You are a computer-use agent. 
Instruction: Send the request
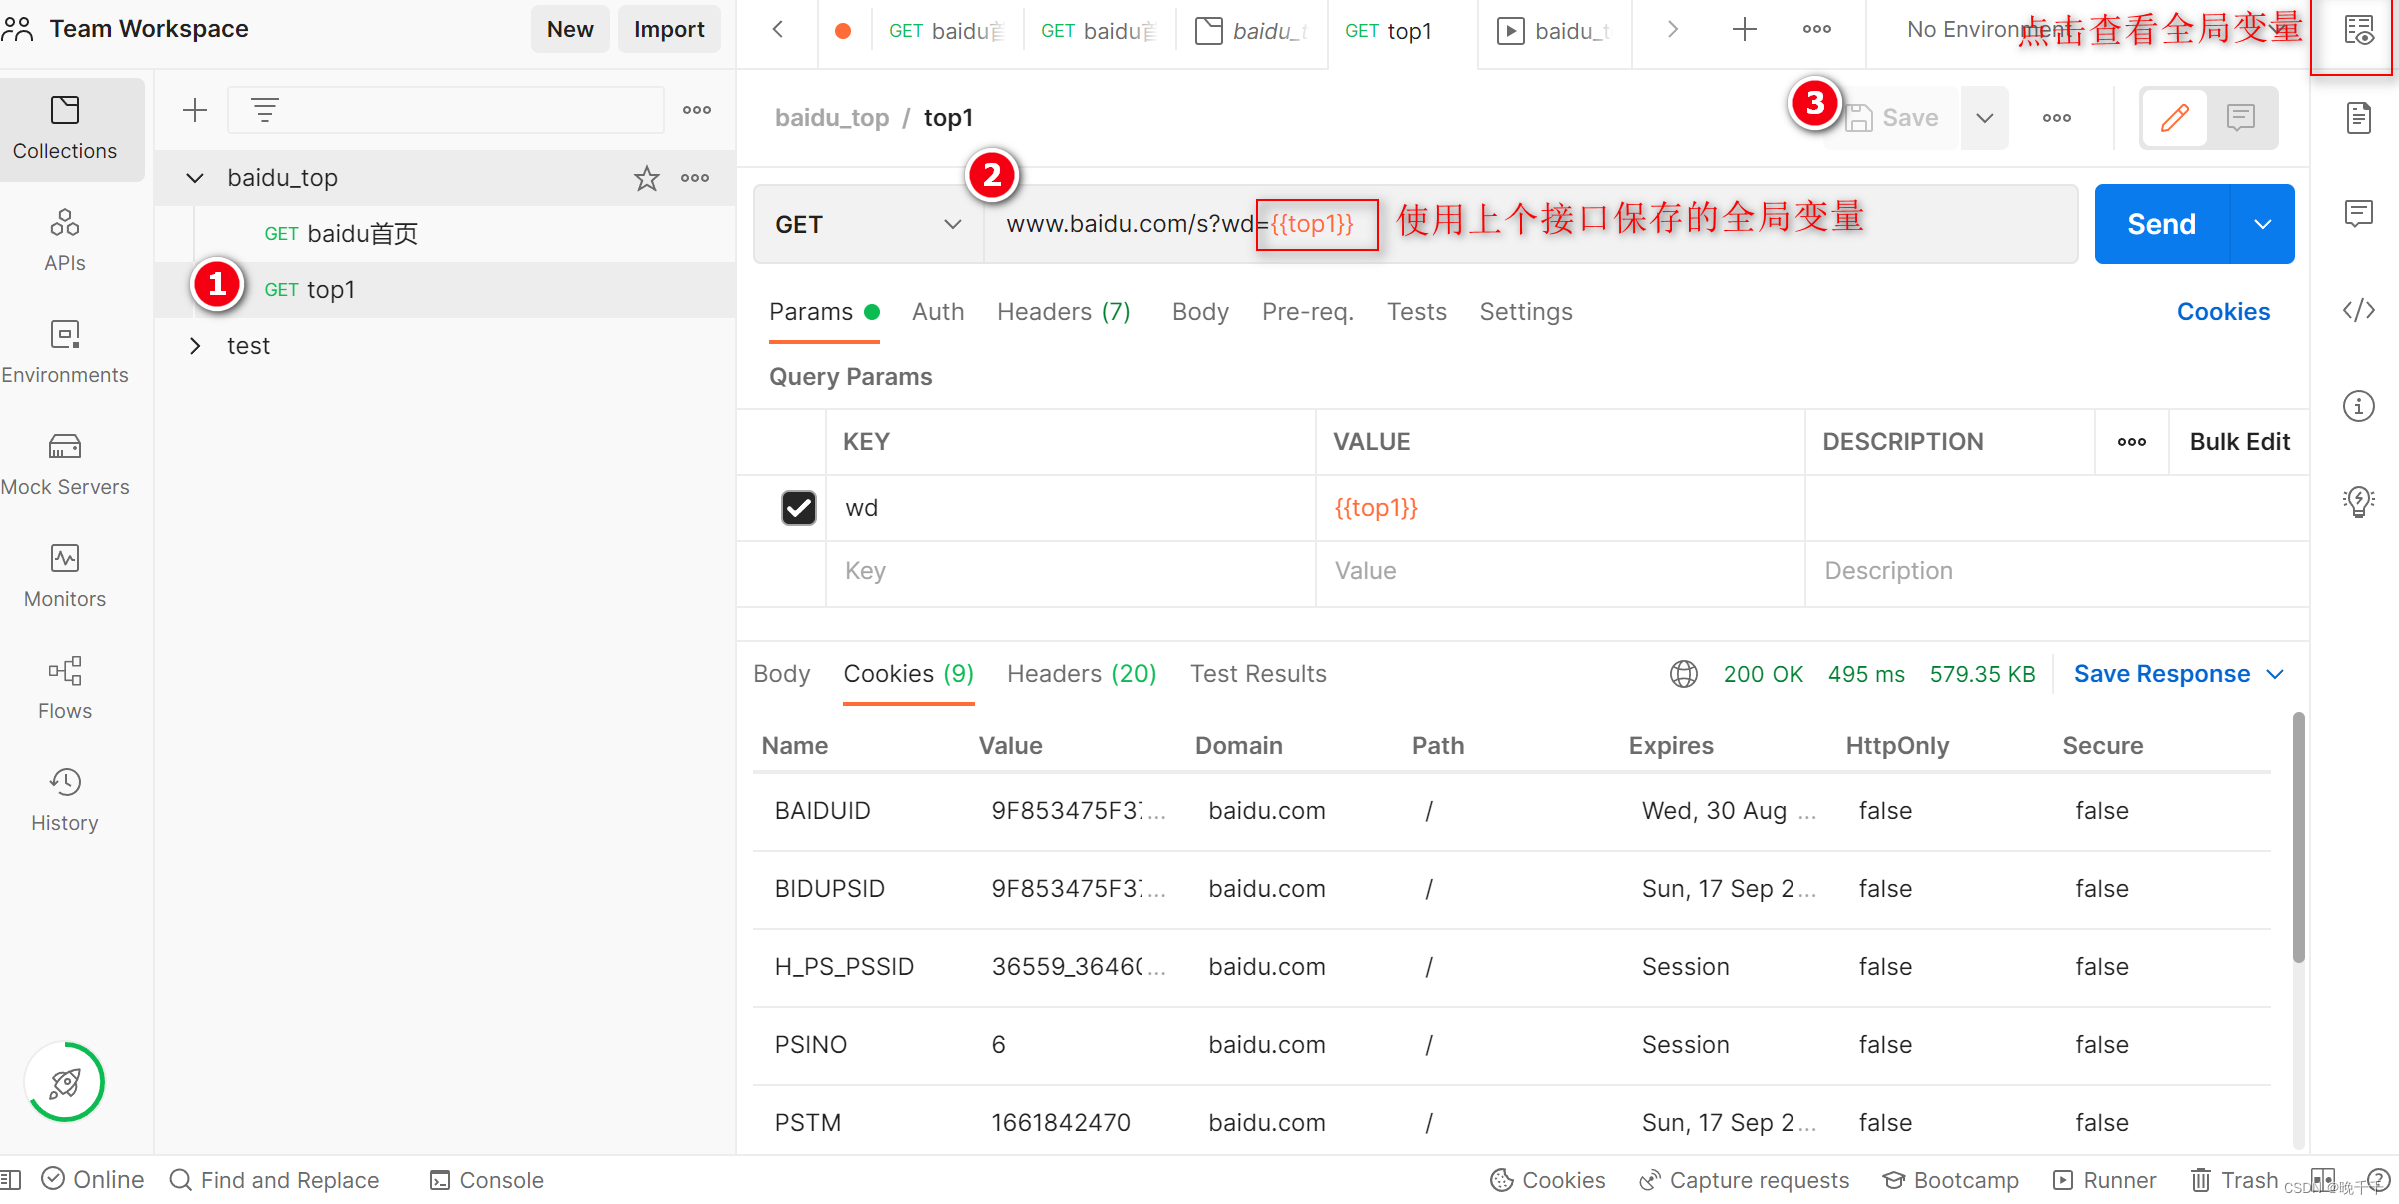click(x=2162, y=224)
